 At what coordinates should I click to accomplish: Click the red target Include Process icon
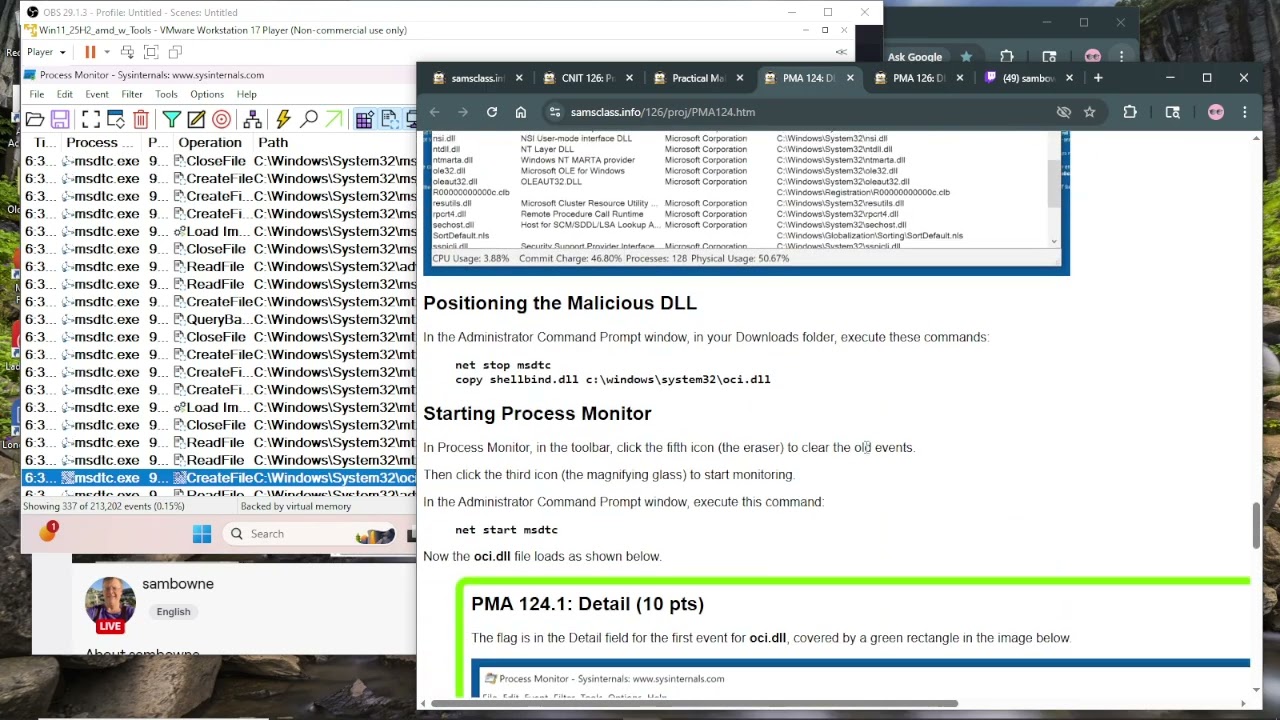click(x=221, y=120)
